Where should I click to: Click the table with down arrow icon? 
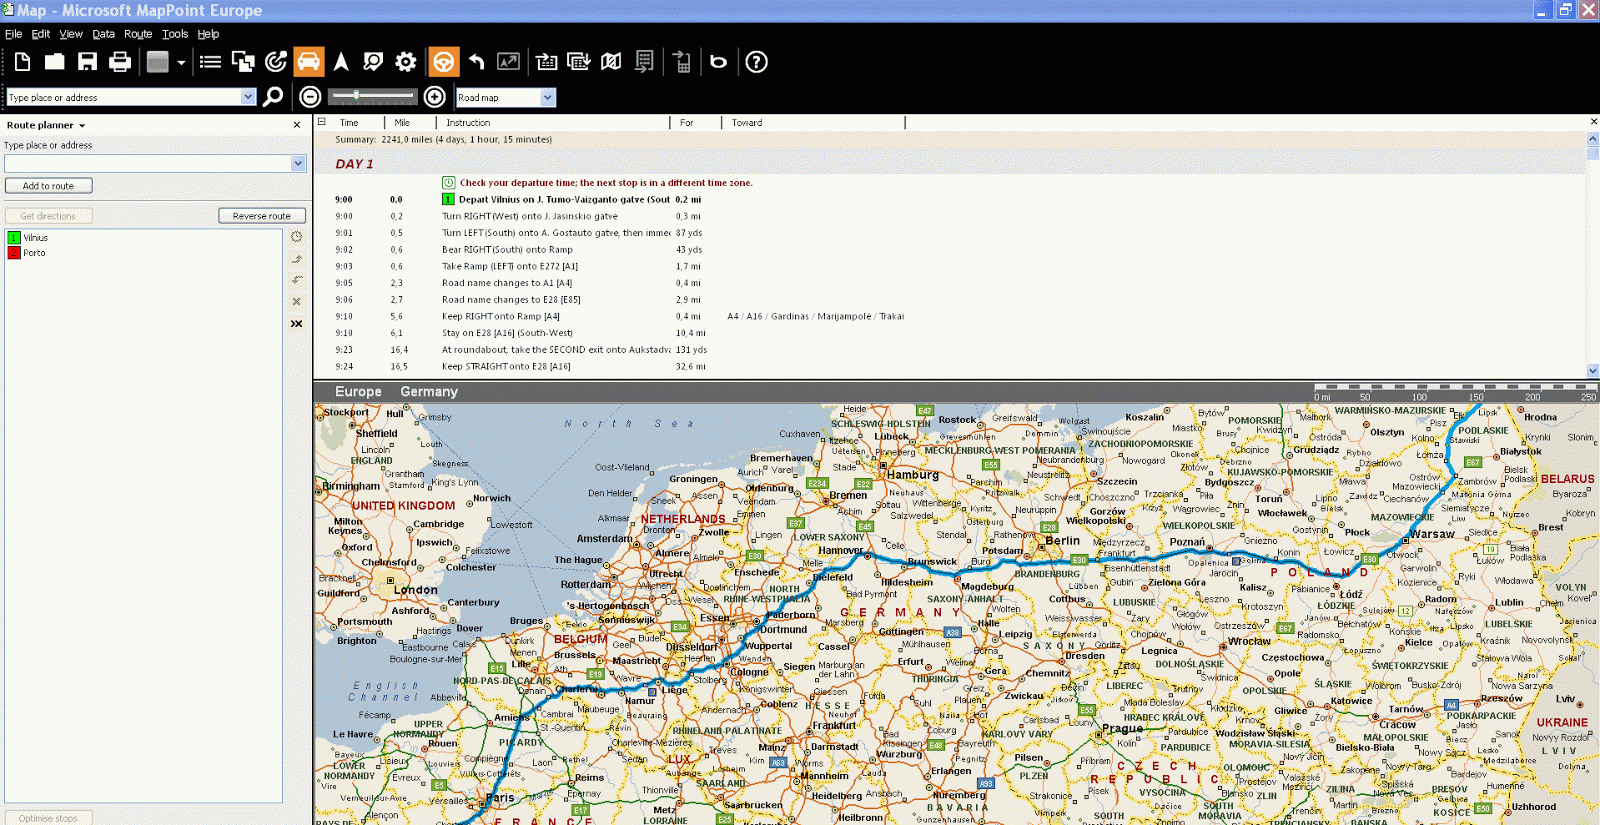coord(579,62)
